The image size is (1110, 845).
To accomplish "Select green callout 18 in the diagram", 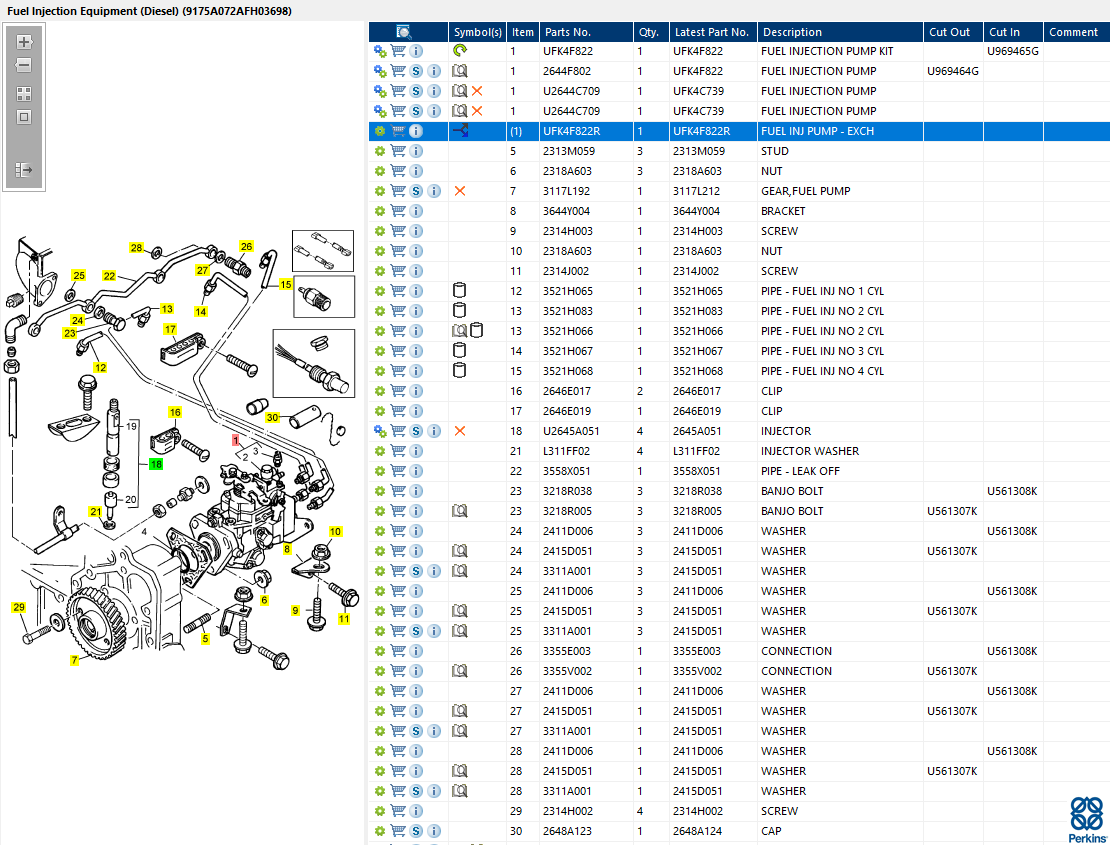I will (x=156, y=464).
